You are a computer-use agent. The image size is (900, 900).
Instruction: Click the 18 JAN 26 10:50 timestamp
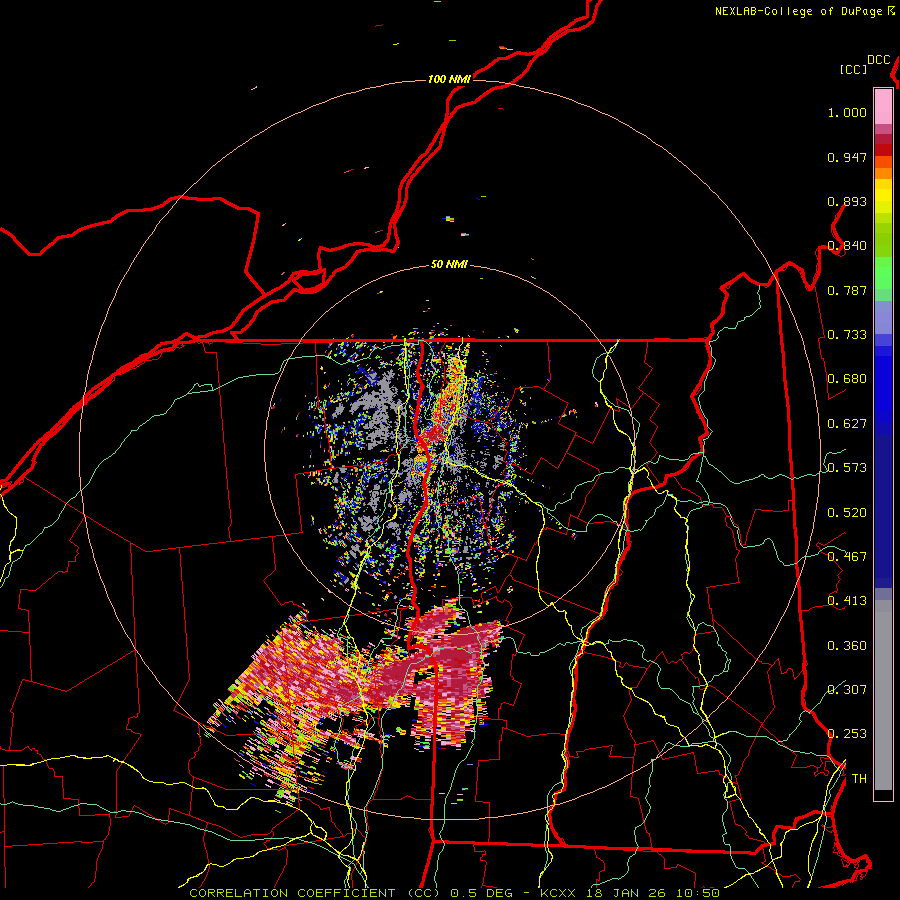click(652, 893)
